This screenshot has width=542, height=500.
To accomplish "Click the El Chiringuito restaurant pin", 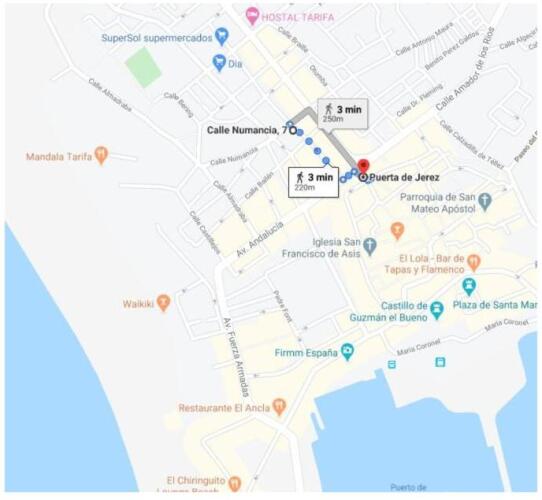I will [x=235, y=482].
